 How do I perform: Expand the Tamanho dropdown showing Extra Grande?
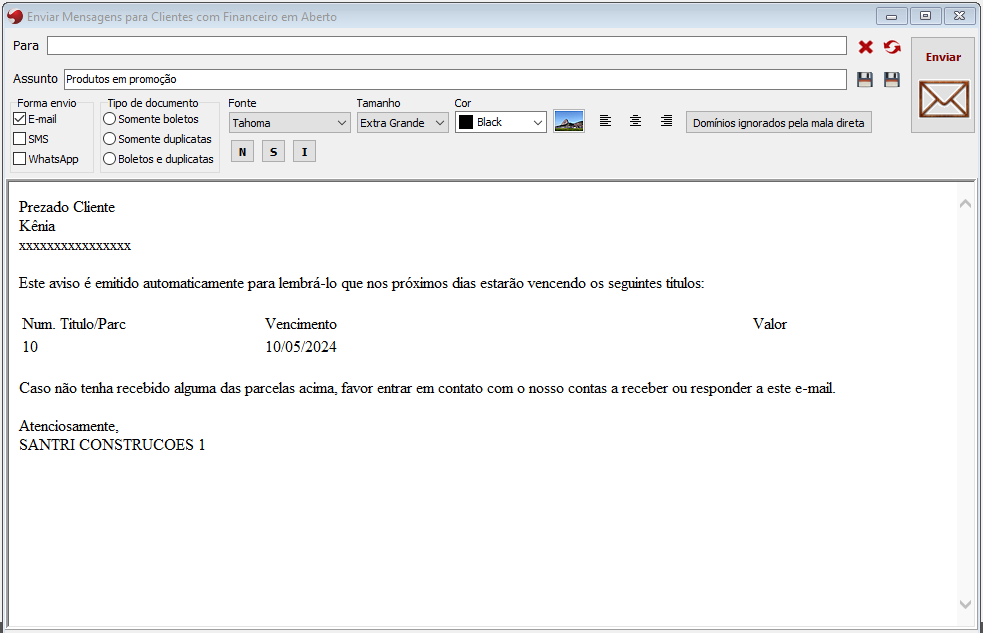point(402,123)
